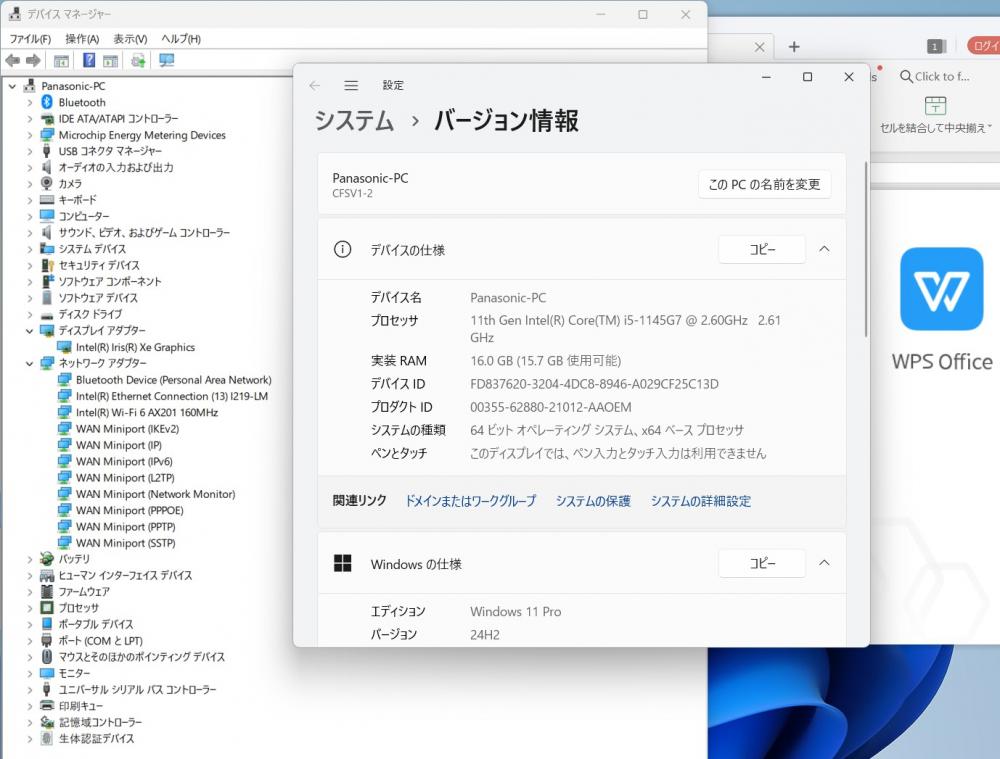Screen dimensions: 1000x759
Task: Select WAN Miniport (IKEv2)
Action: pyautogui.click(x=128, y=429)
